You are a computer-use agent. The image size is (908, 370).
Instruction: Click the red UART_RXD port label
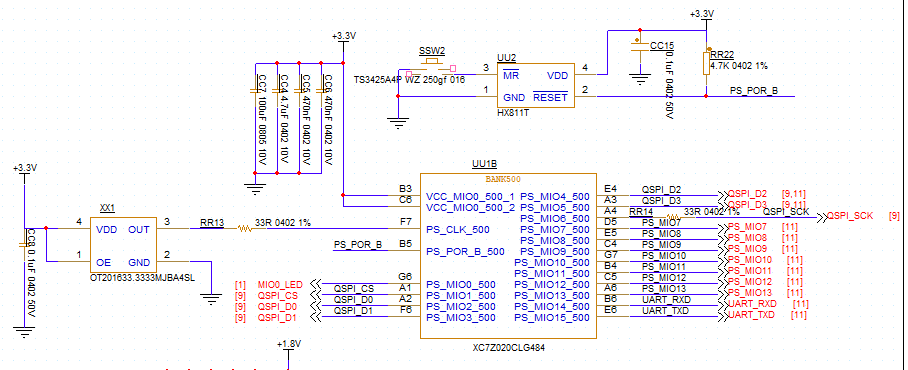[752, 304]
